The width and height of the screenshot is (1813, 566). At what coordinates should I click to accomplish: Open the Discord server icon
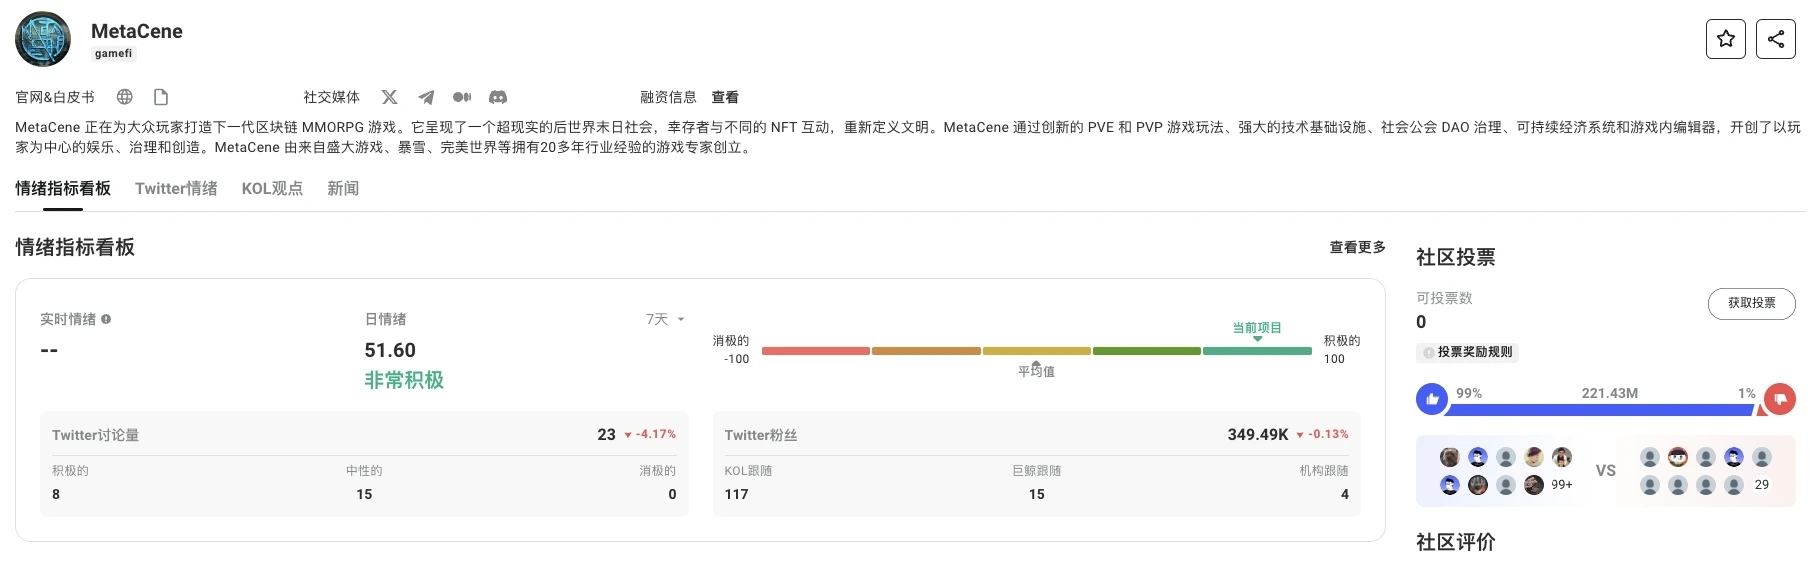tap(498, 97)
